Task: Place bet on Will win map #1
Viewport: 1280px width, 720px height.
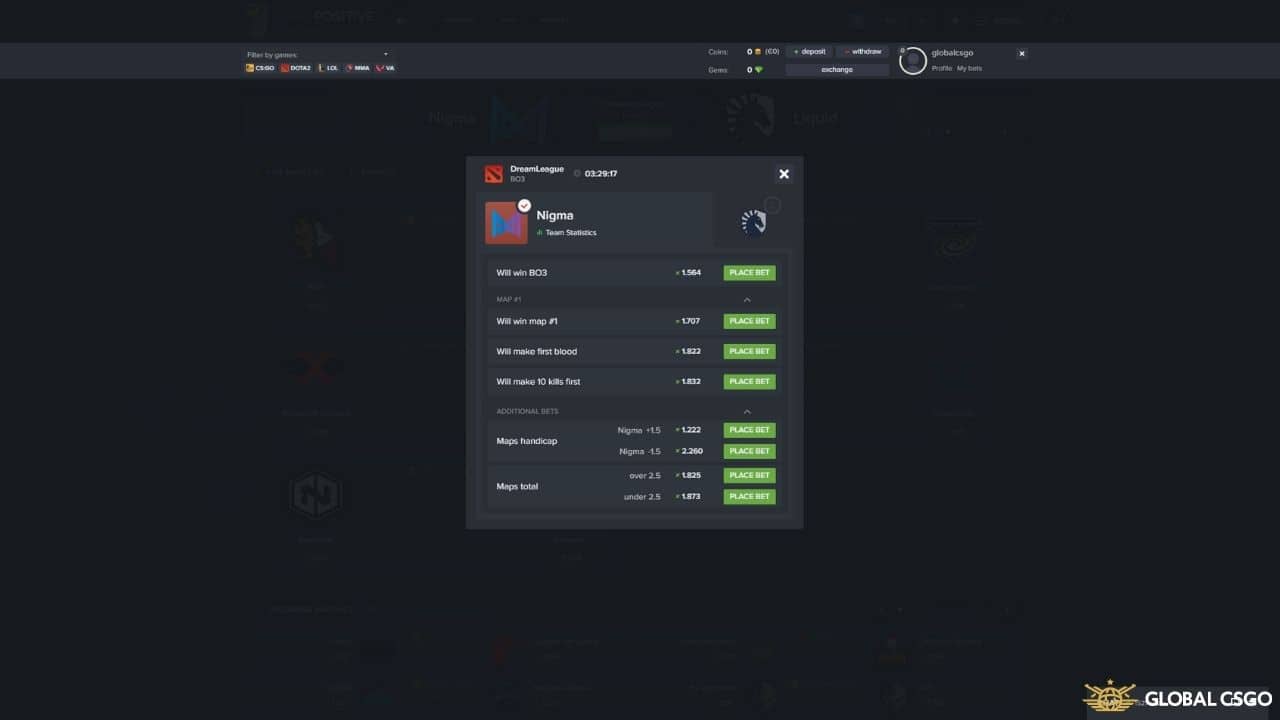Action: coord(749,321)
